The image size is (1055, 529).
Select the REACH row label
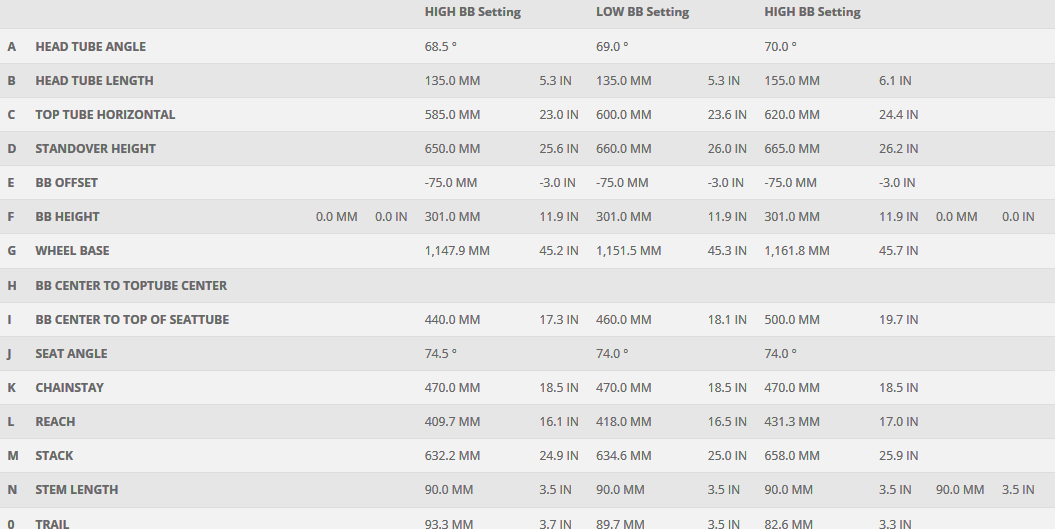click(x=55, y=422)
